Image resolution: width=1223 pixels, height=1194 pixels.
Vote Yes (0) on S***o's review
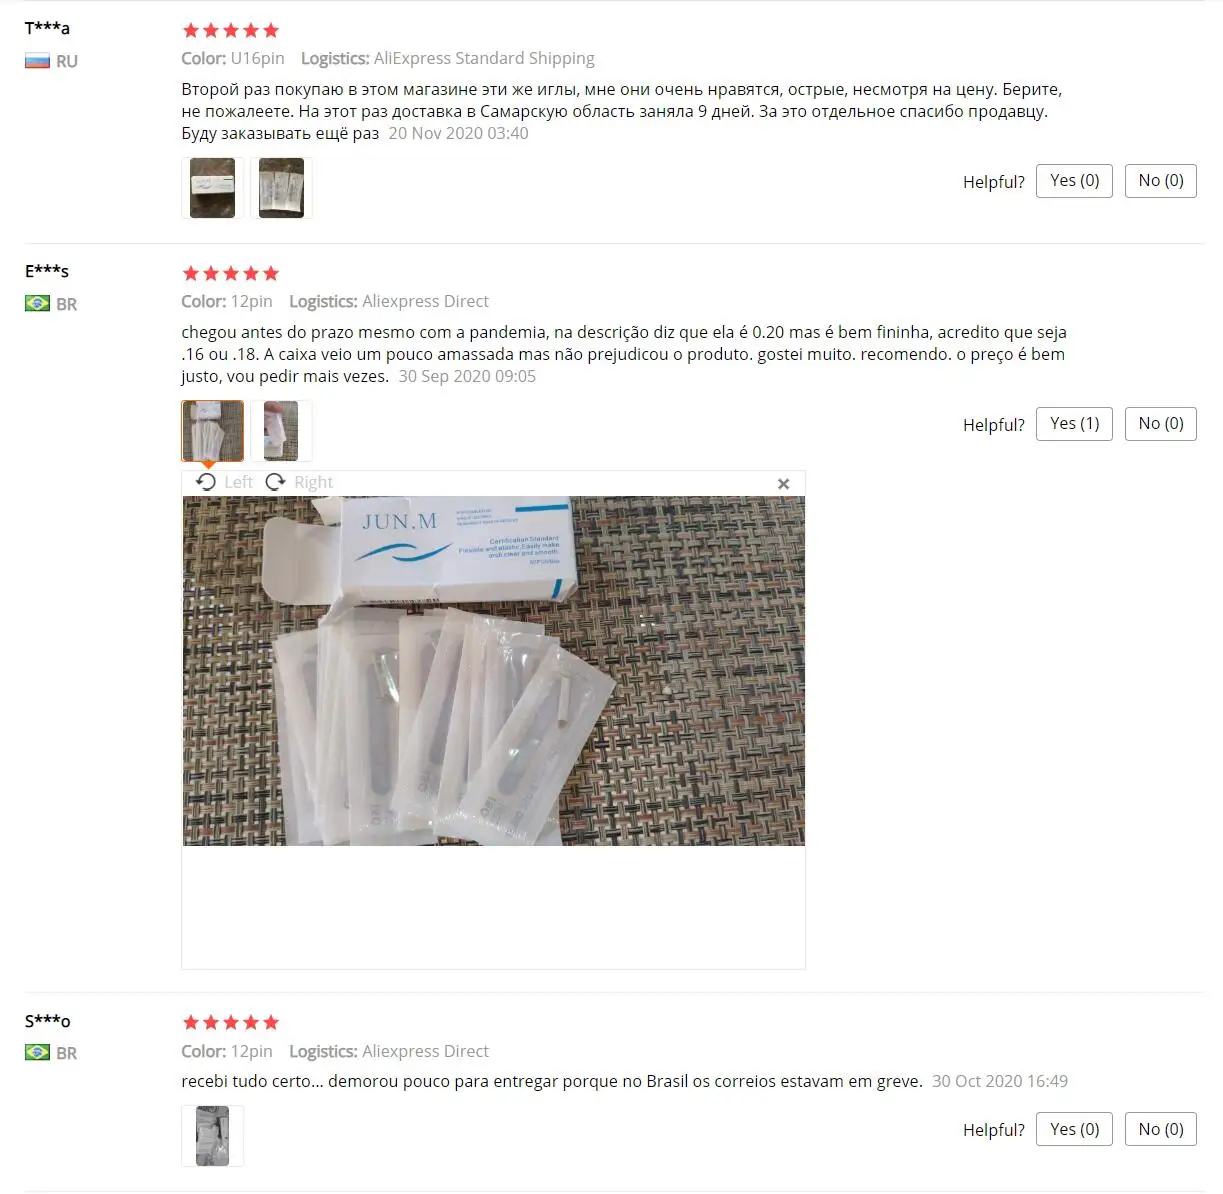(1074, 1129)
